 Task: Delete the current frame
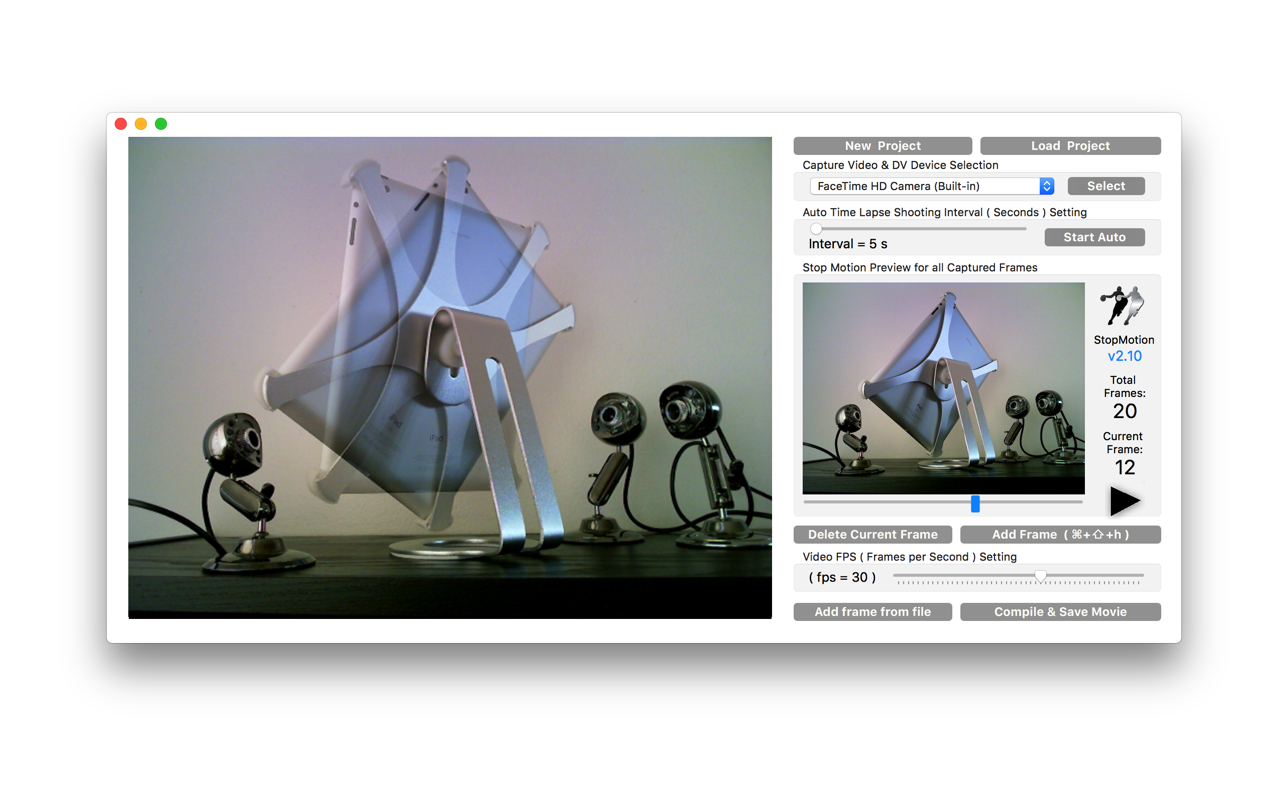coord(872,534)
